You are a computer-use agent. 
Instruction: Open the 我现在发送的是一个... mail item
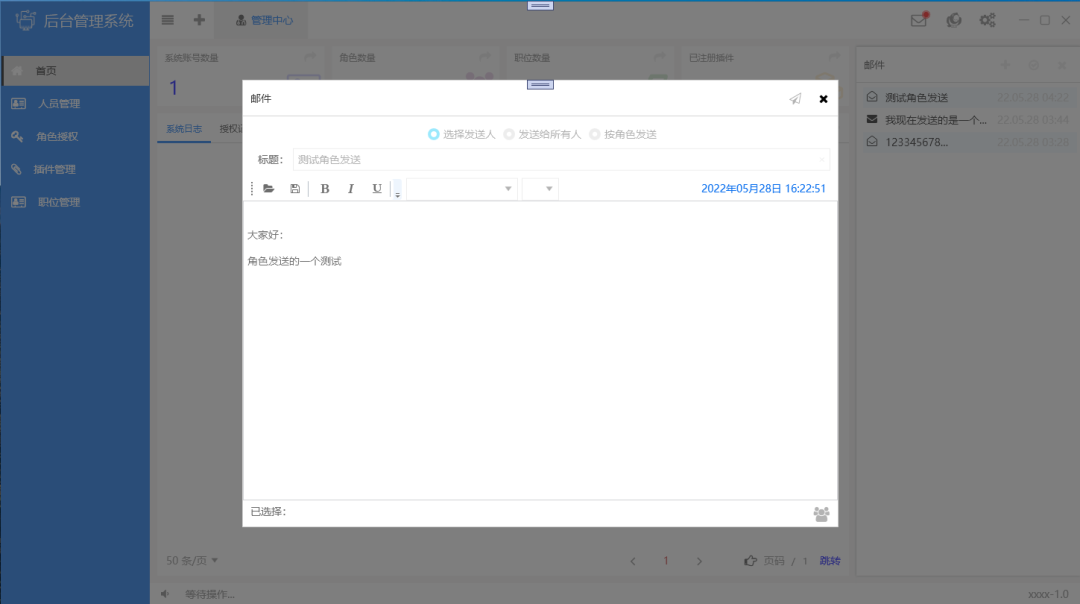(x=967, y=120)
